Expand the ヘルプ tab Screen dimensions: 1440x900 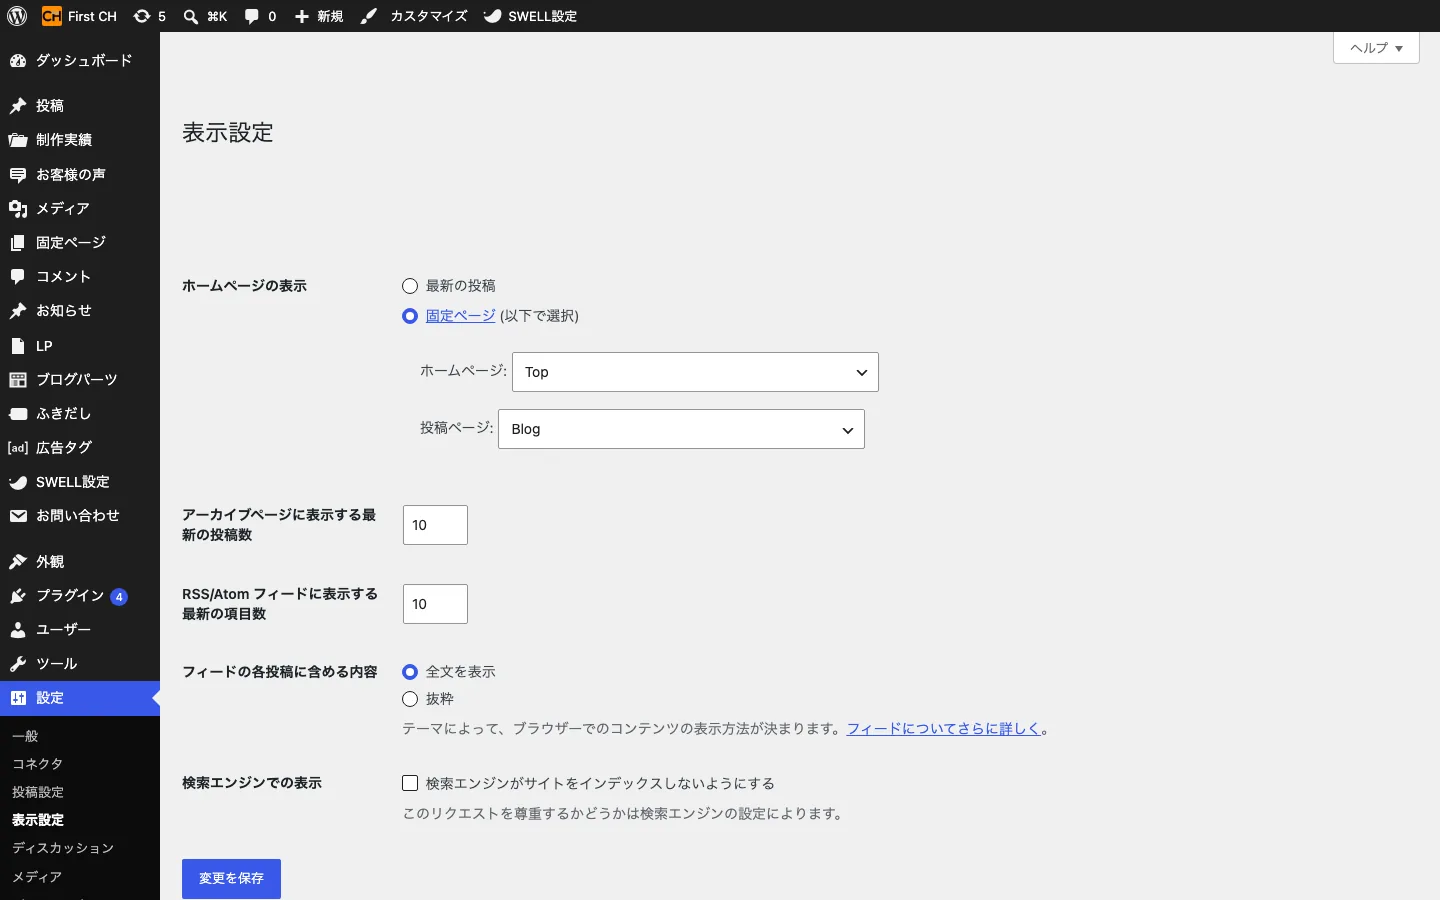pos(1376,48)
